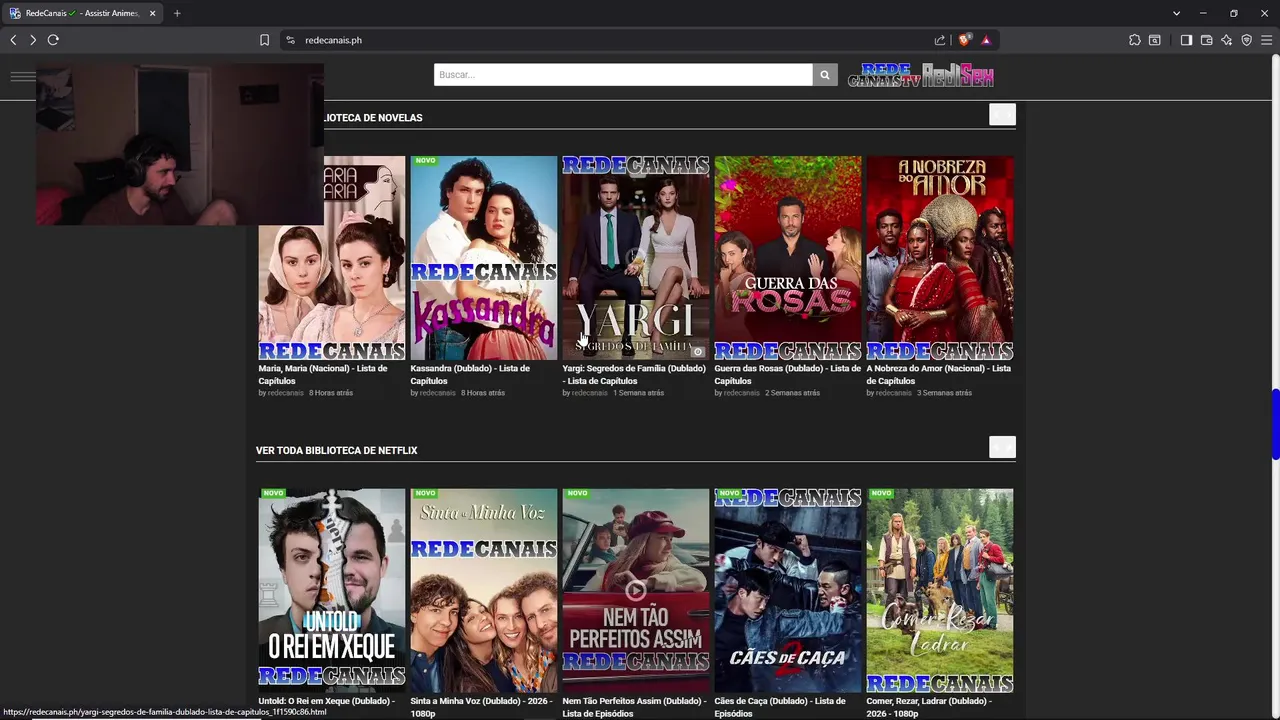Close the RedeCanais tab
Image resolution: width=1280 pixels, height=720 pixels.
tap(153, 13)
